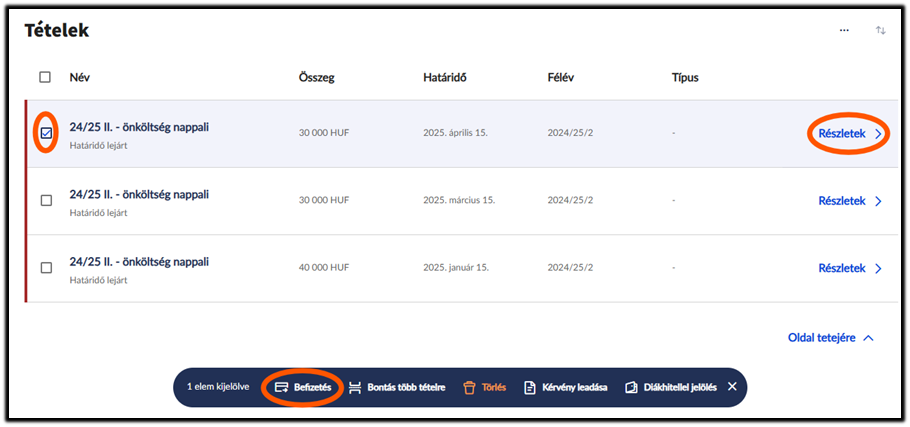910x427 pixels.
Task: Click the orange Törlés trash icon
Action: pyautogui.click(x=467, y=387)
